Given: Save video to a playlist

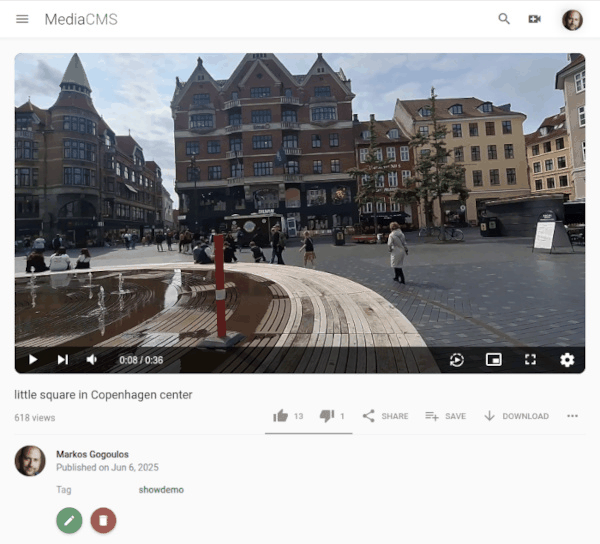Looking at the screenshot, I should tap(445, 416).
